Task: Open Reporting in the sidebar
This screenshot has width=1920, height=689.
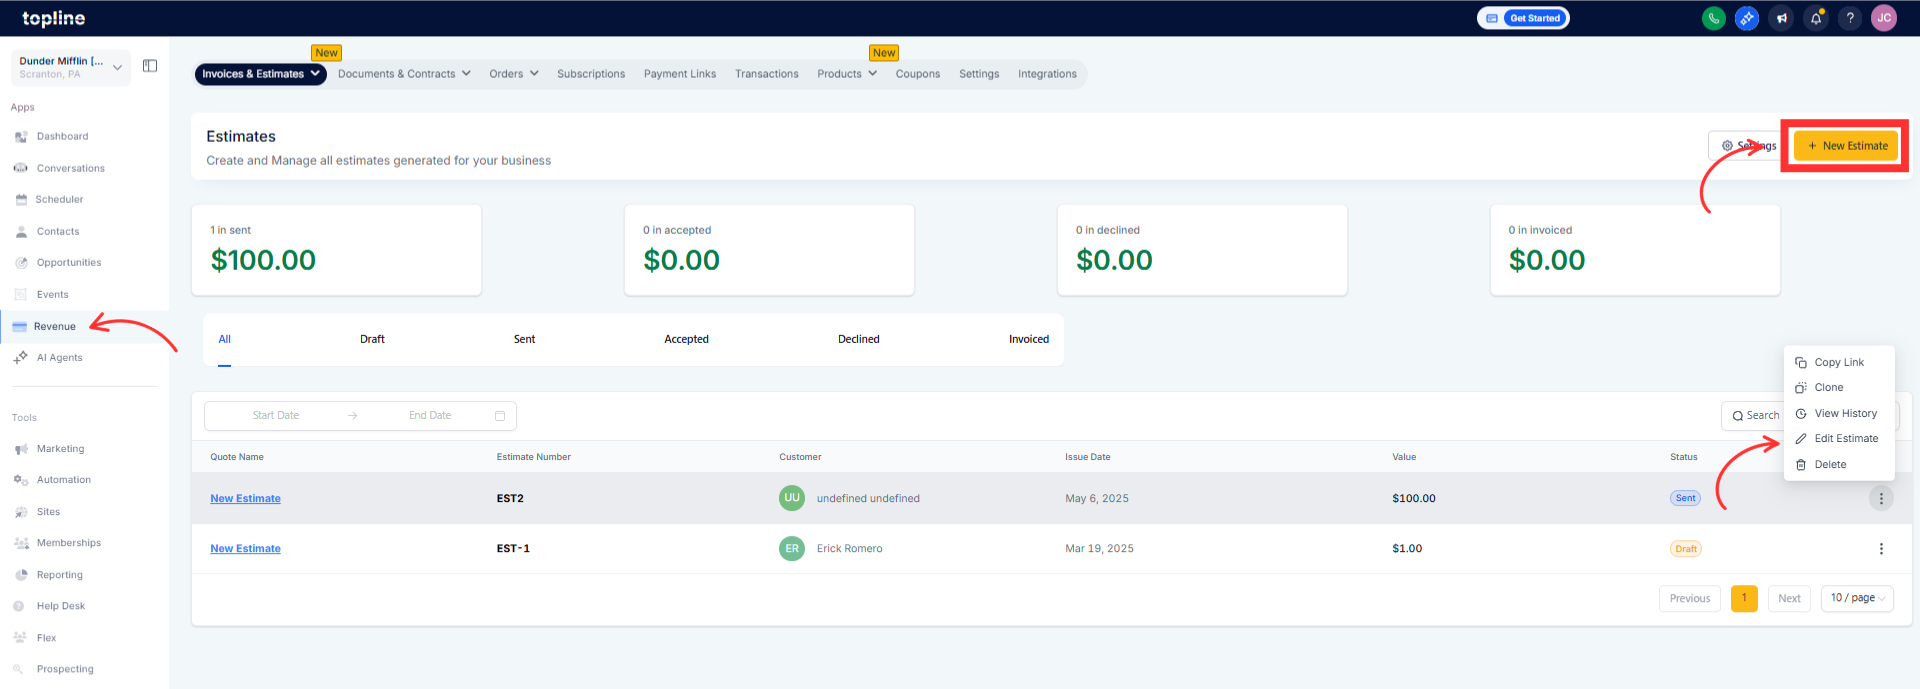Action: [x=59, y=575]
